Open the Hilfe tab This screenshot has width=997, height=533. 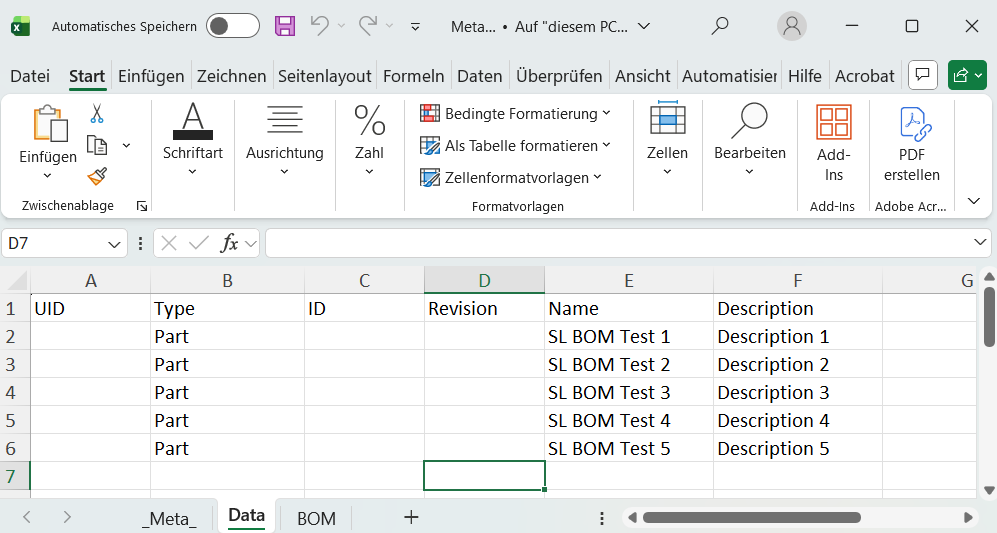804,76
